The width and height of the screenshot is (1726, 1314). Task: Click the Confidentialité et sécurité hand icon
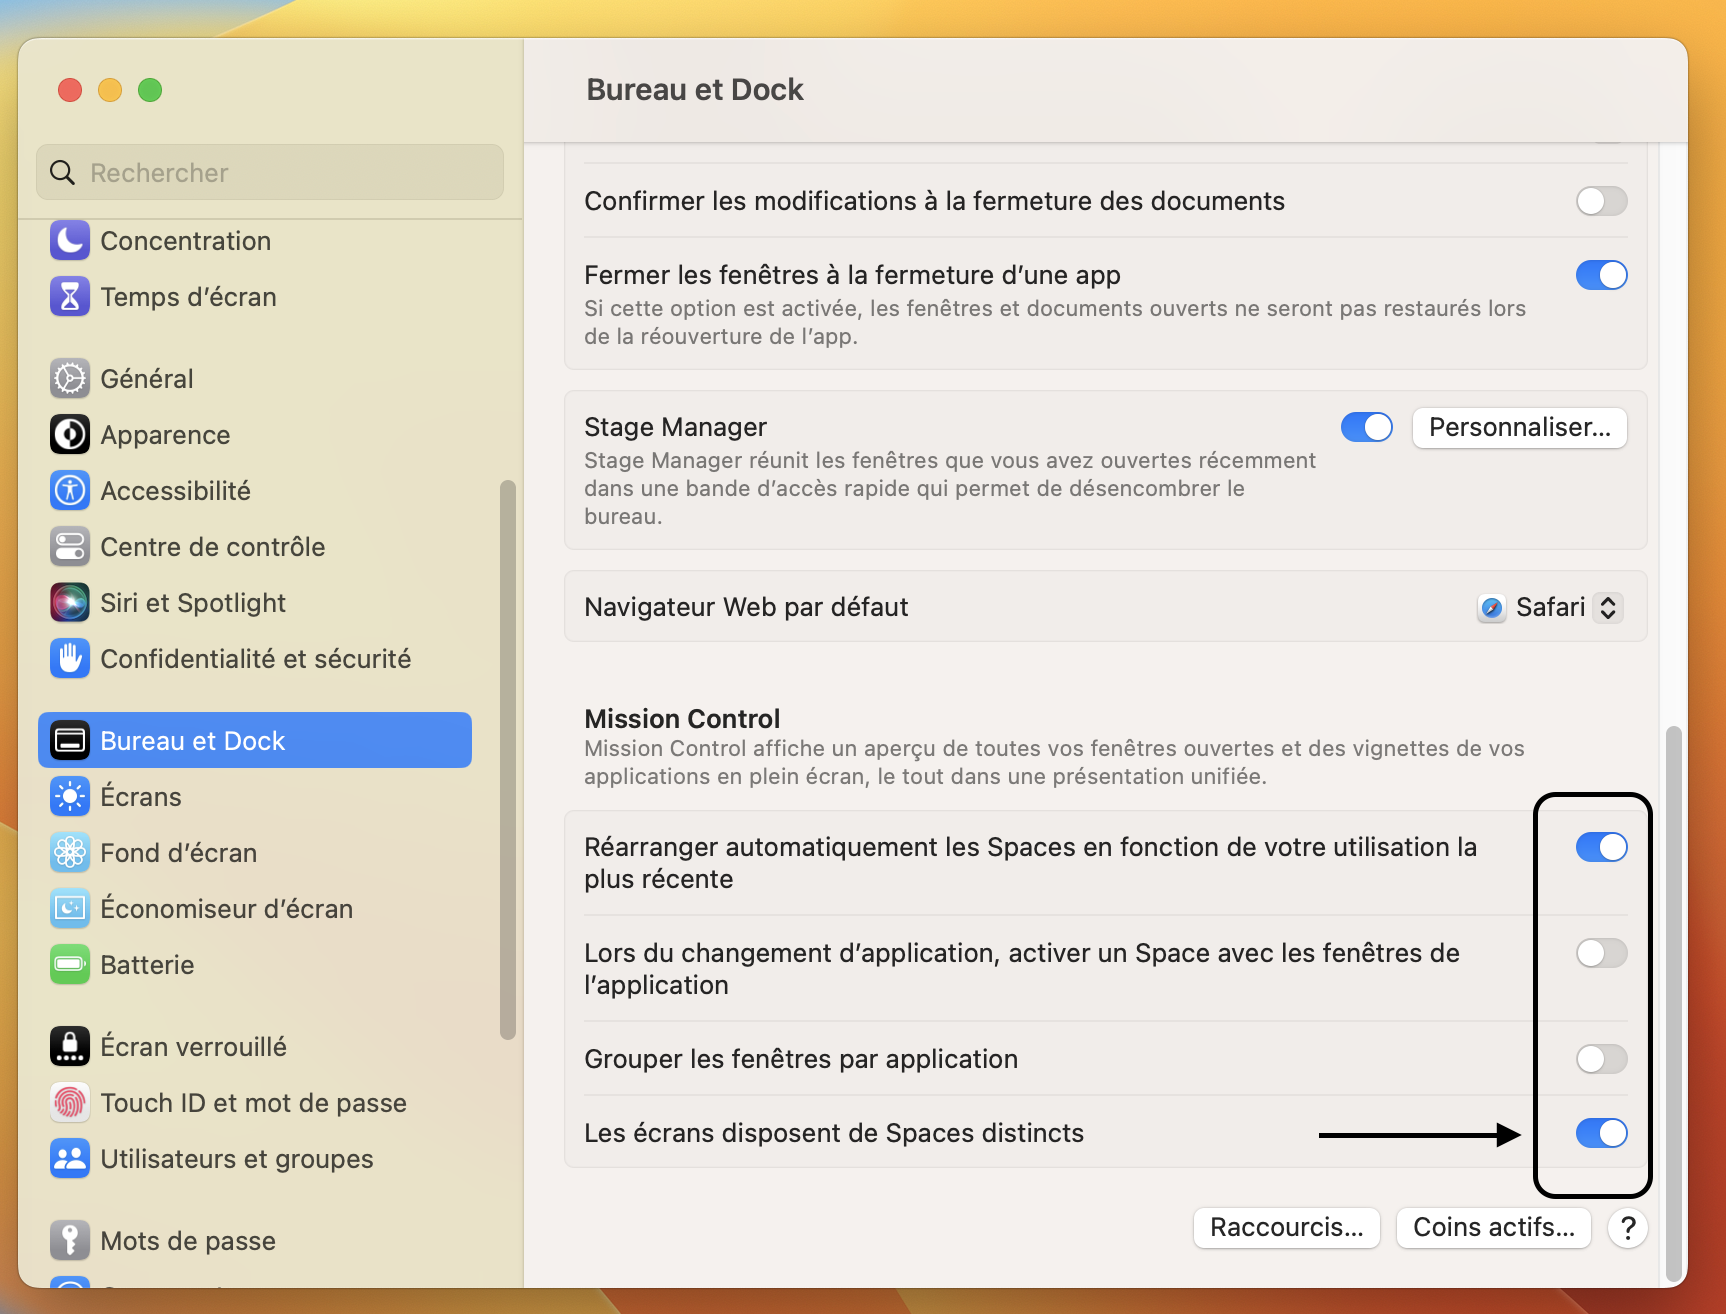click(70, 659)
